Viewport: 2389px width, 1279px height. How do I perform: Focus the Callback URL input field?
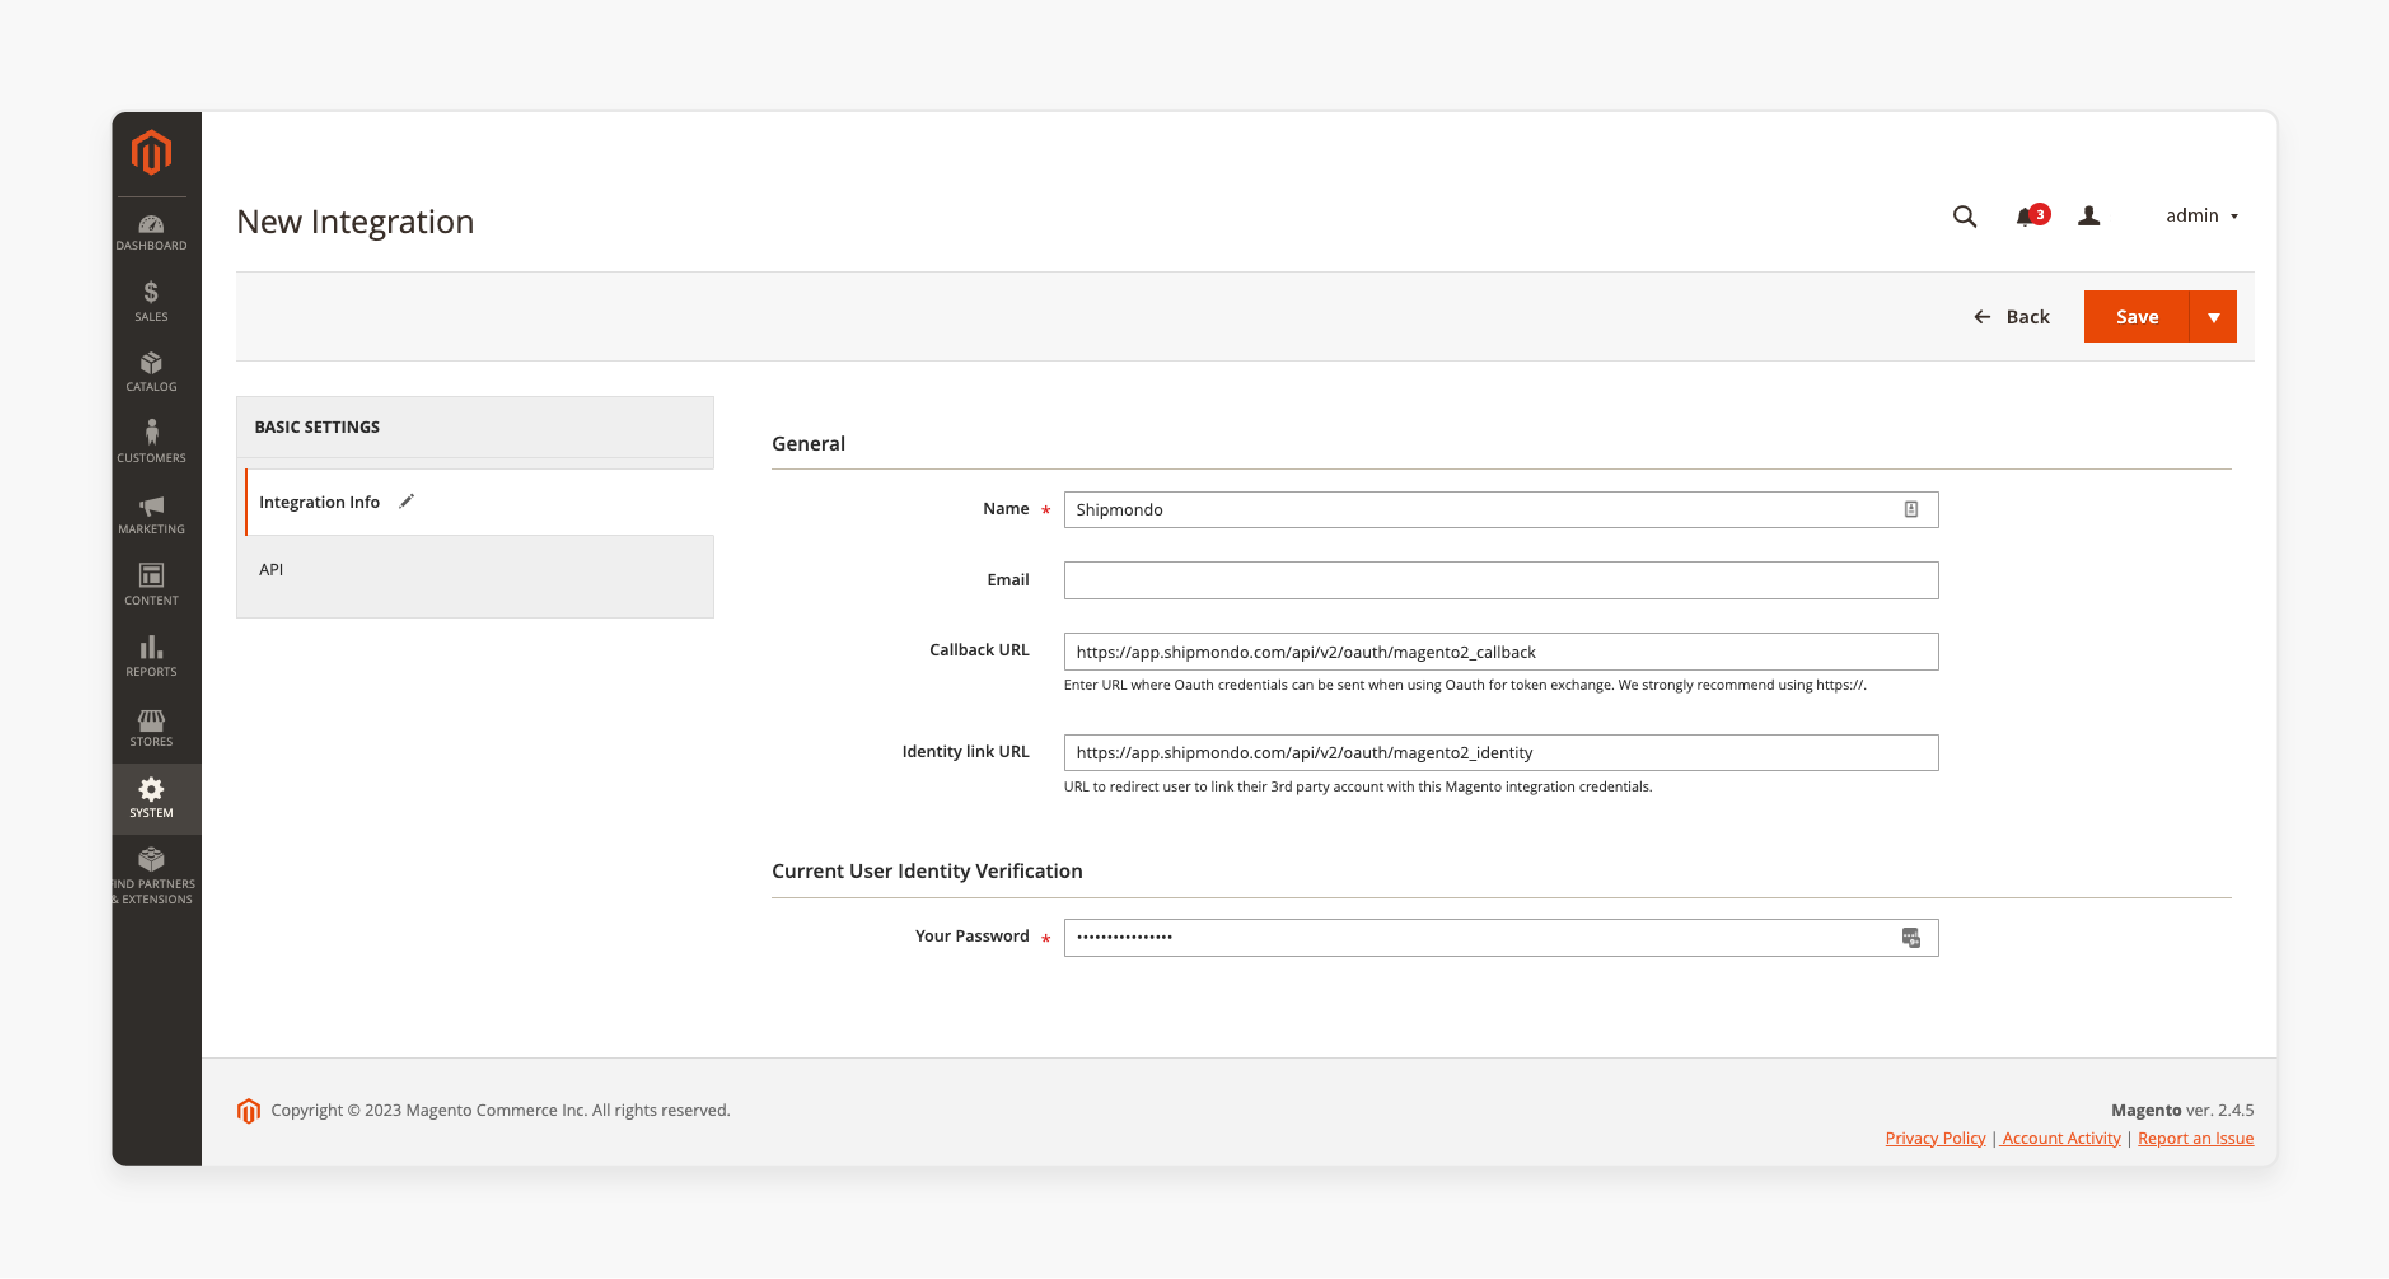(x=1501, y=652)
